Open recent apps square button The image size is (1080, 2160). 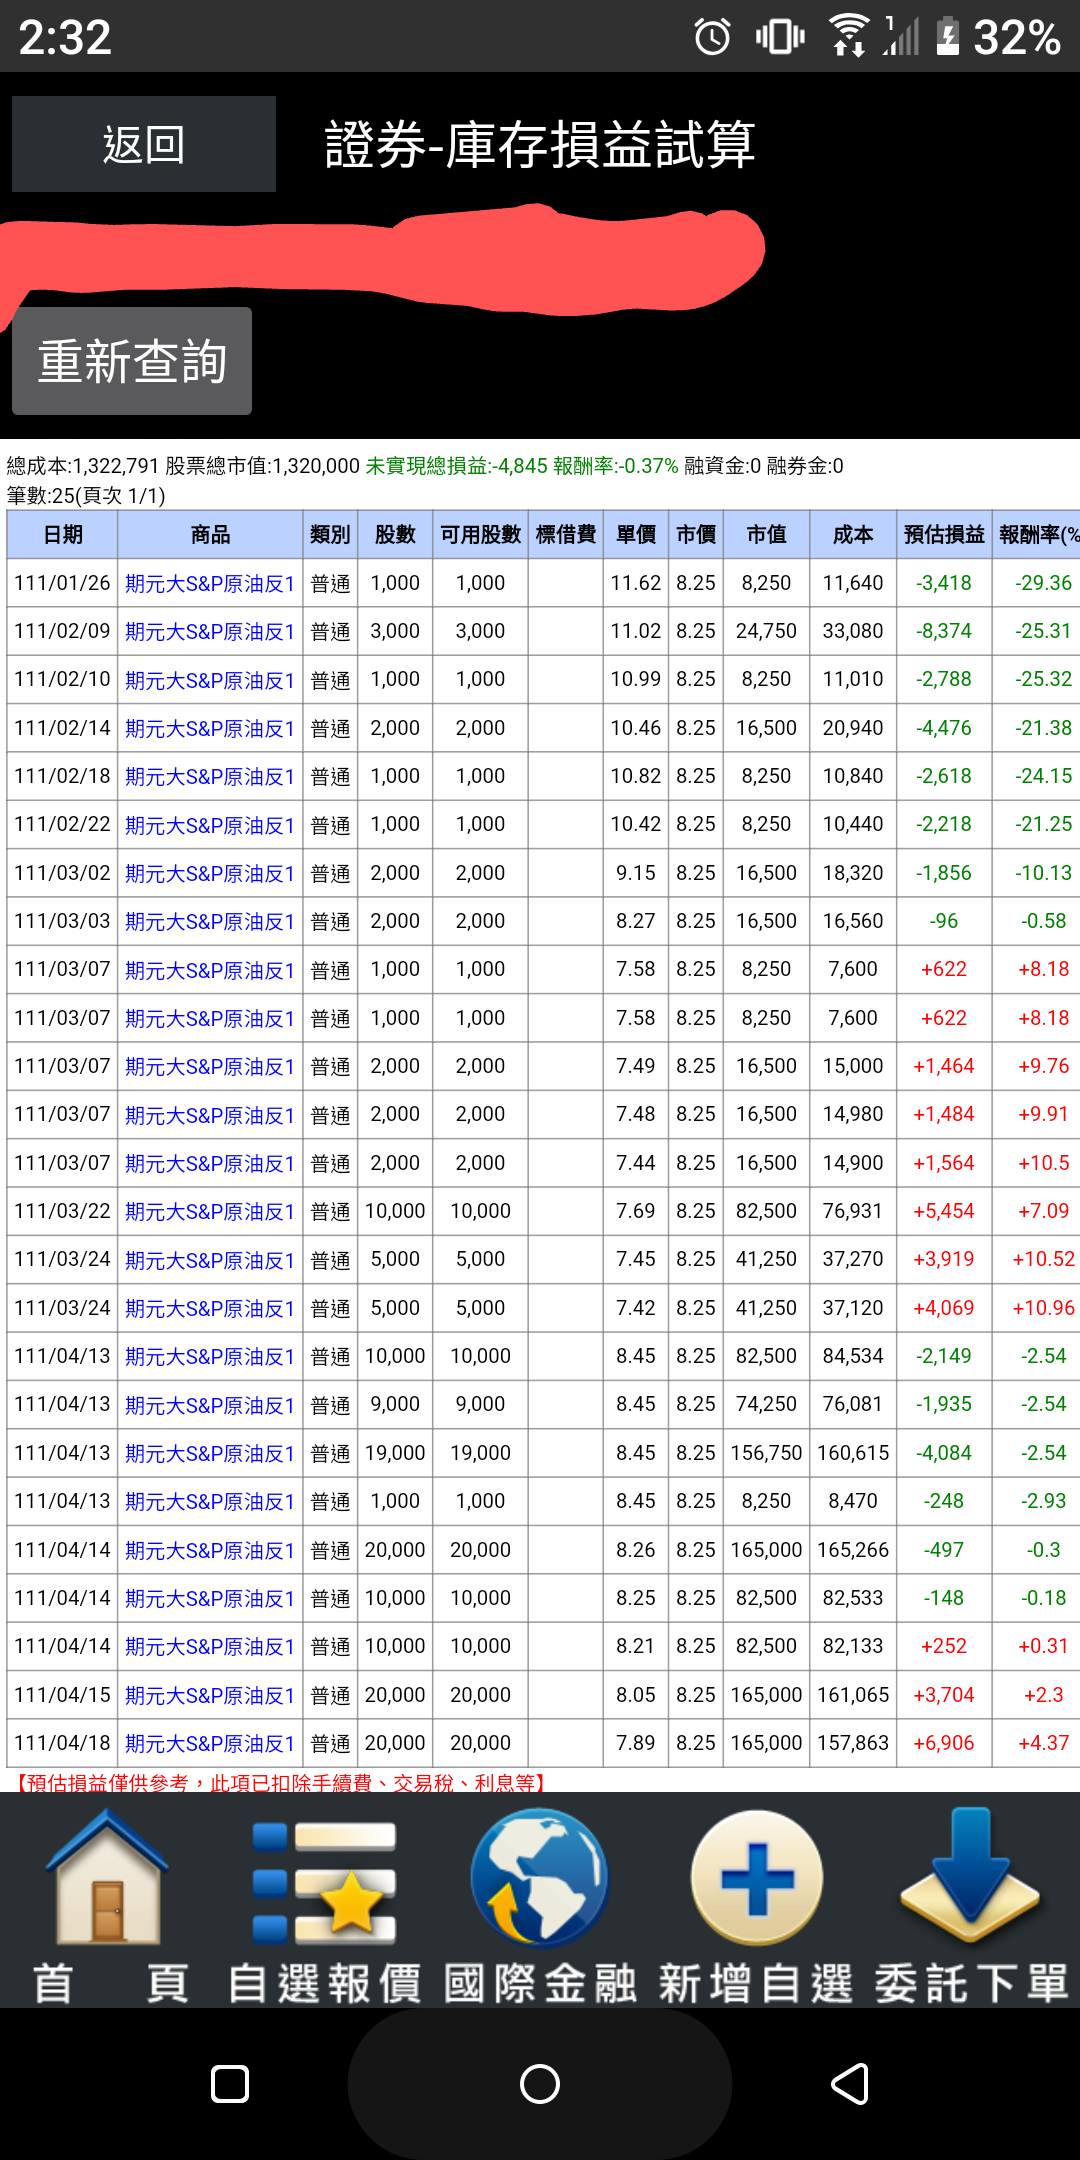tap(230, 2084)
